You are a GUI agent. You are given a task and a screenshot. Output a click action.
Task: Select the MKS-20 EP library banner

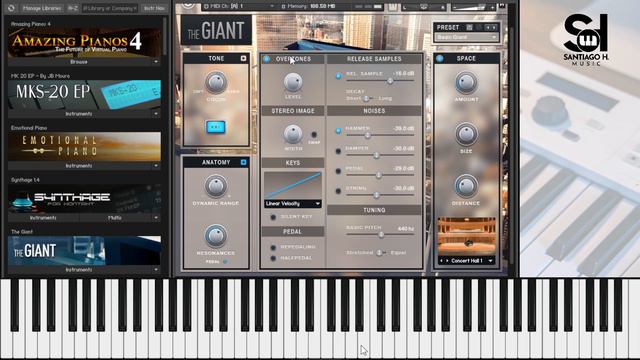[x=84, y=95]
